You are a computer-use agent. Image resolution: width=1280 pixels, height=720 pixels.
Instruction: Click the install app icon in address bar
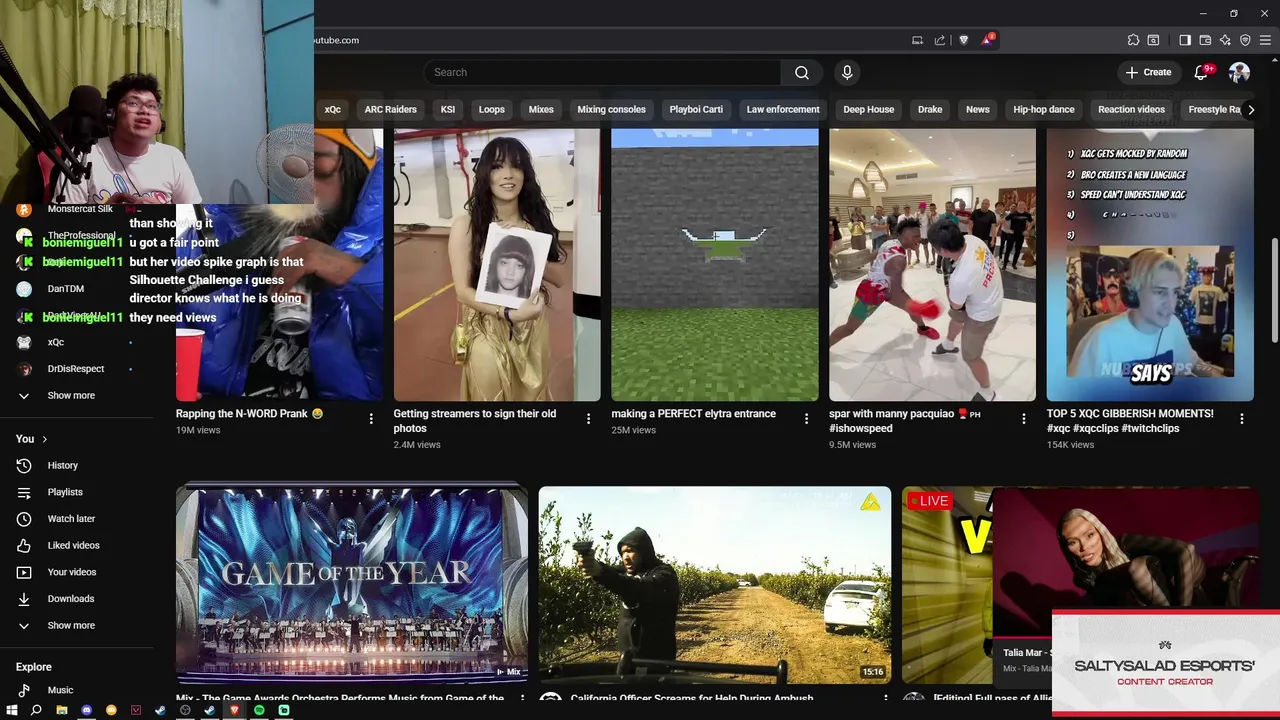[x=917, y=40]
